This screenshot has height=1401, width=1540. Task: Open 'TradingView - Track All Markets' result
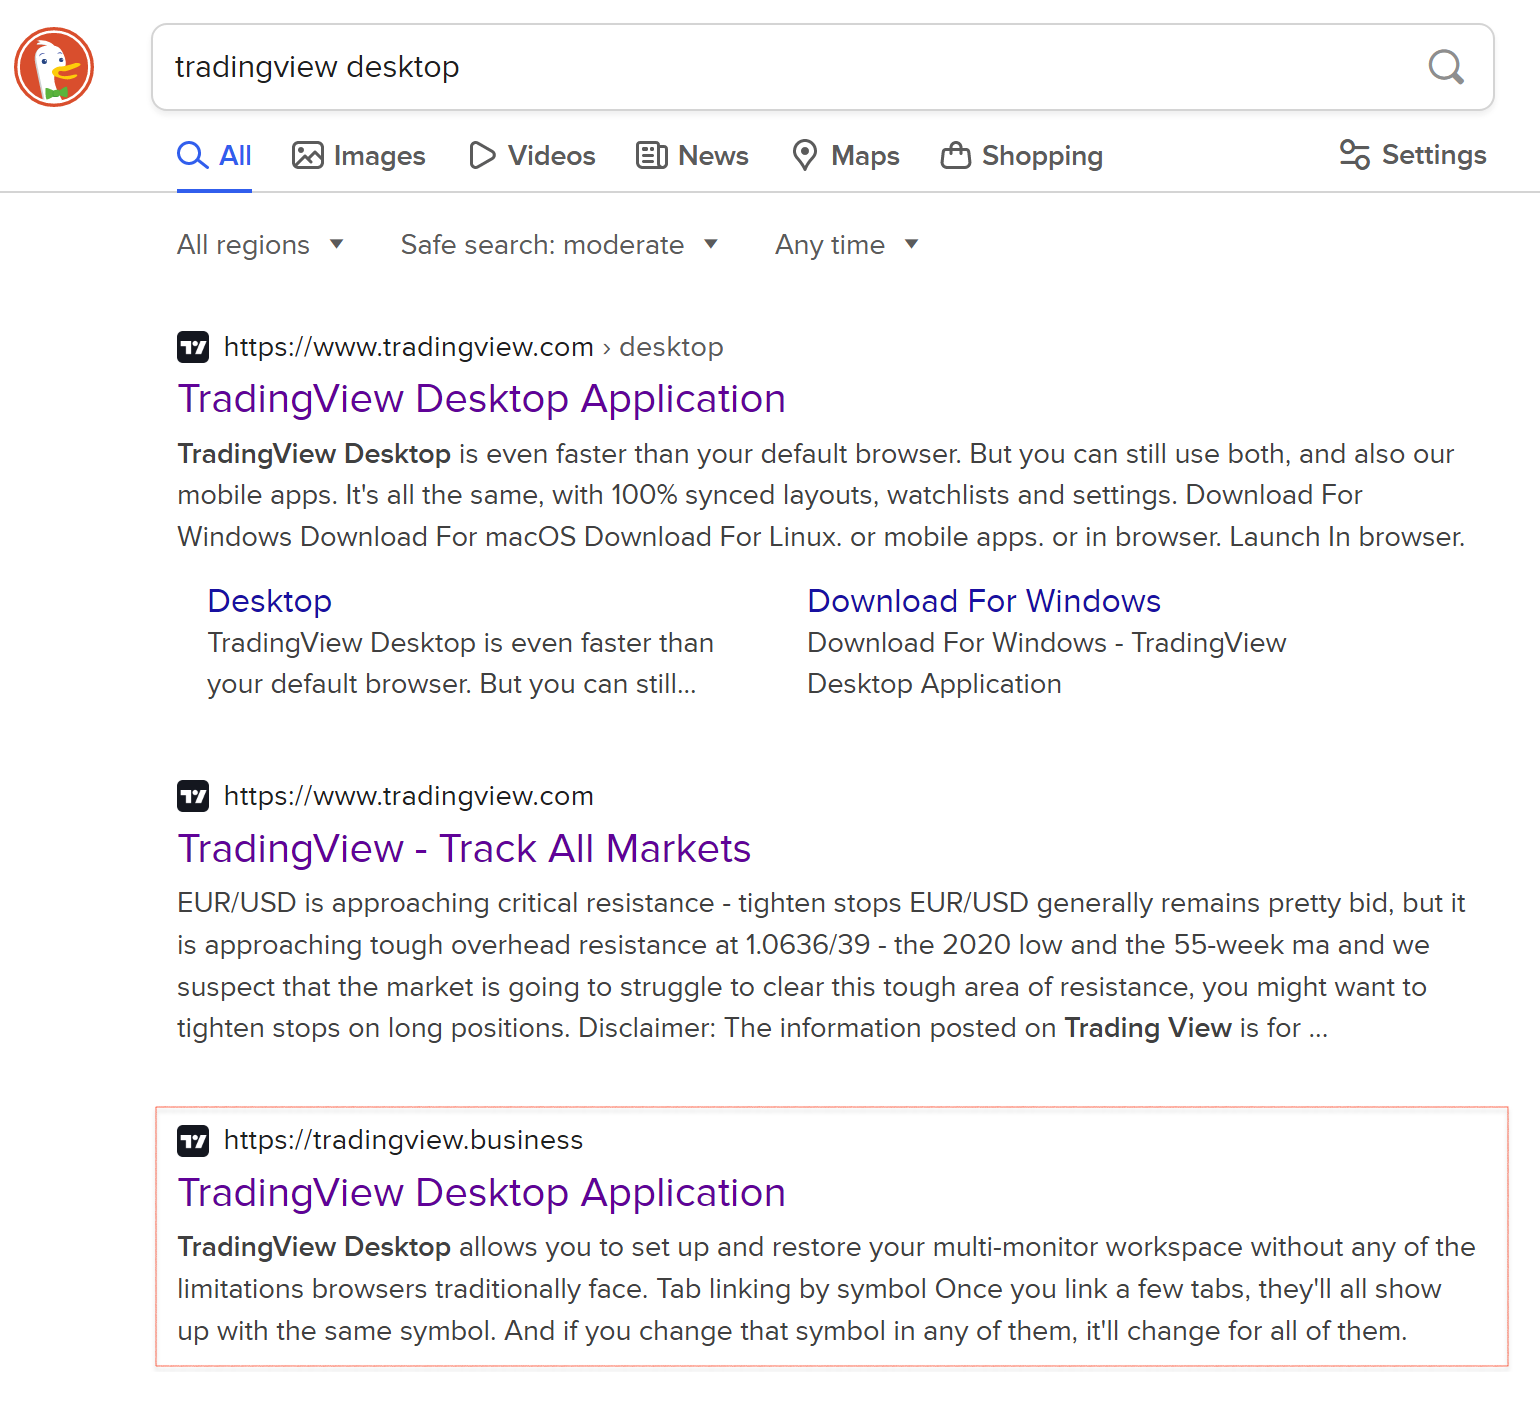pyautogui.click(x=464, y=849)
